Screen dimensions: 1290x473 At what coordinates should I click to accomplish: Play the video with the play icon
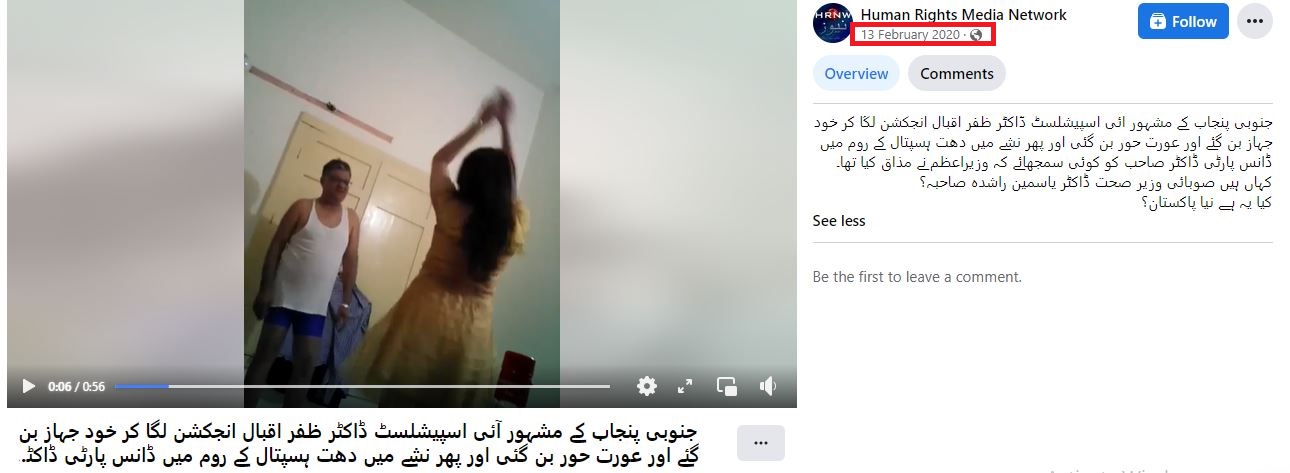28,386
